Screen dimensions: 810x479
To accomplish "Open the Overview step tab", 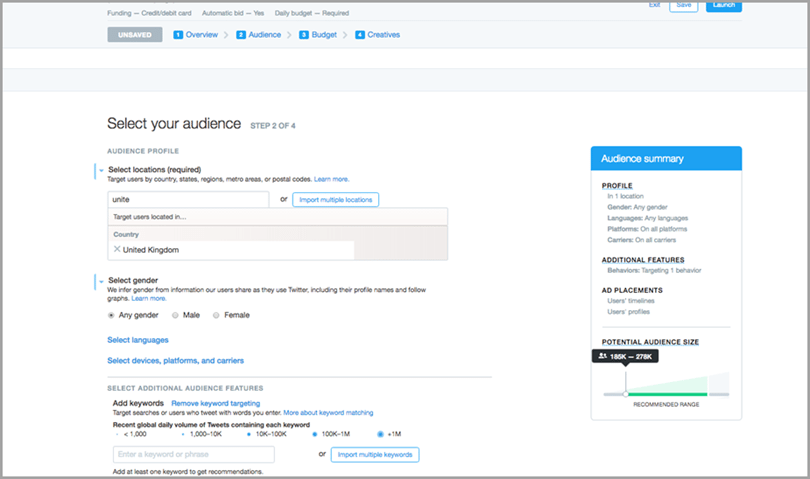I will (201, 35).
